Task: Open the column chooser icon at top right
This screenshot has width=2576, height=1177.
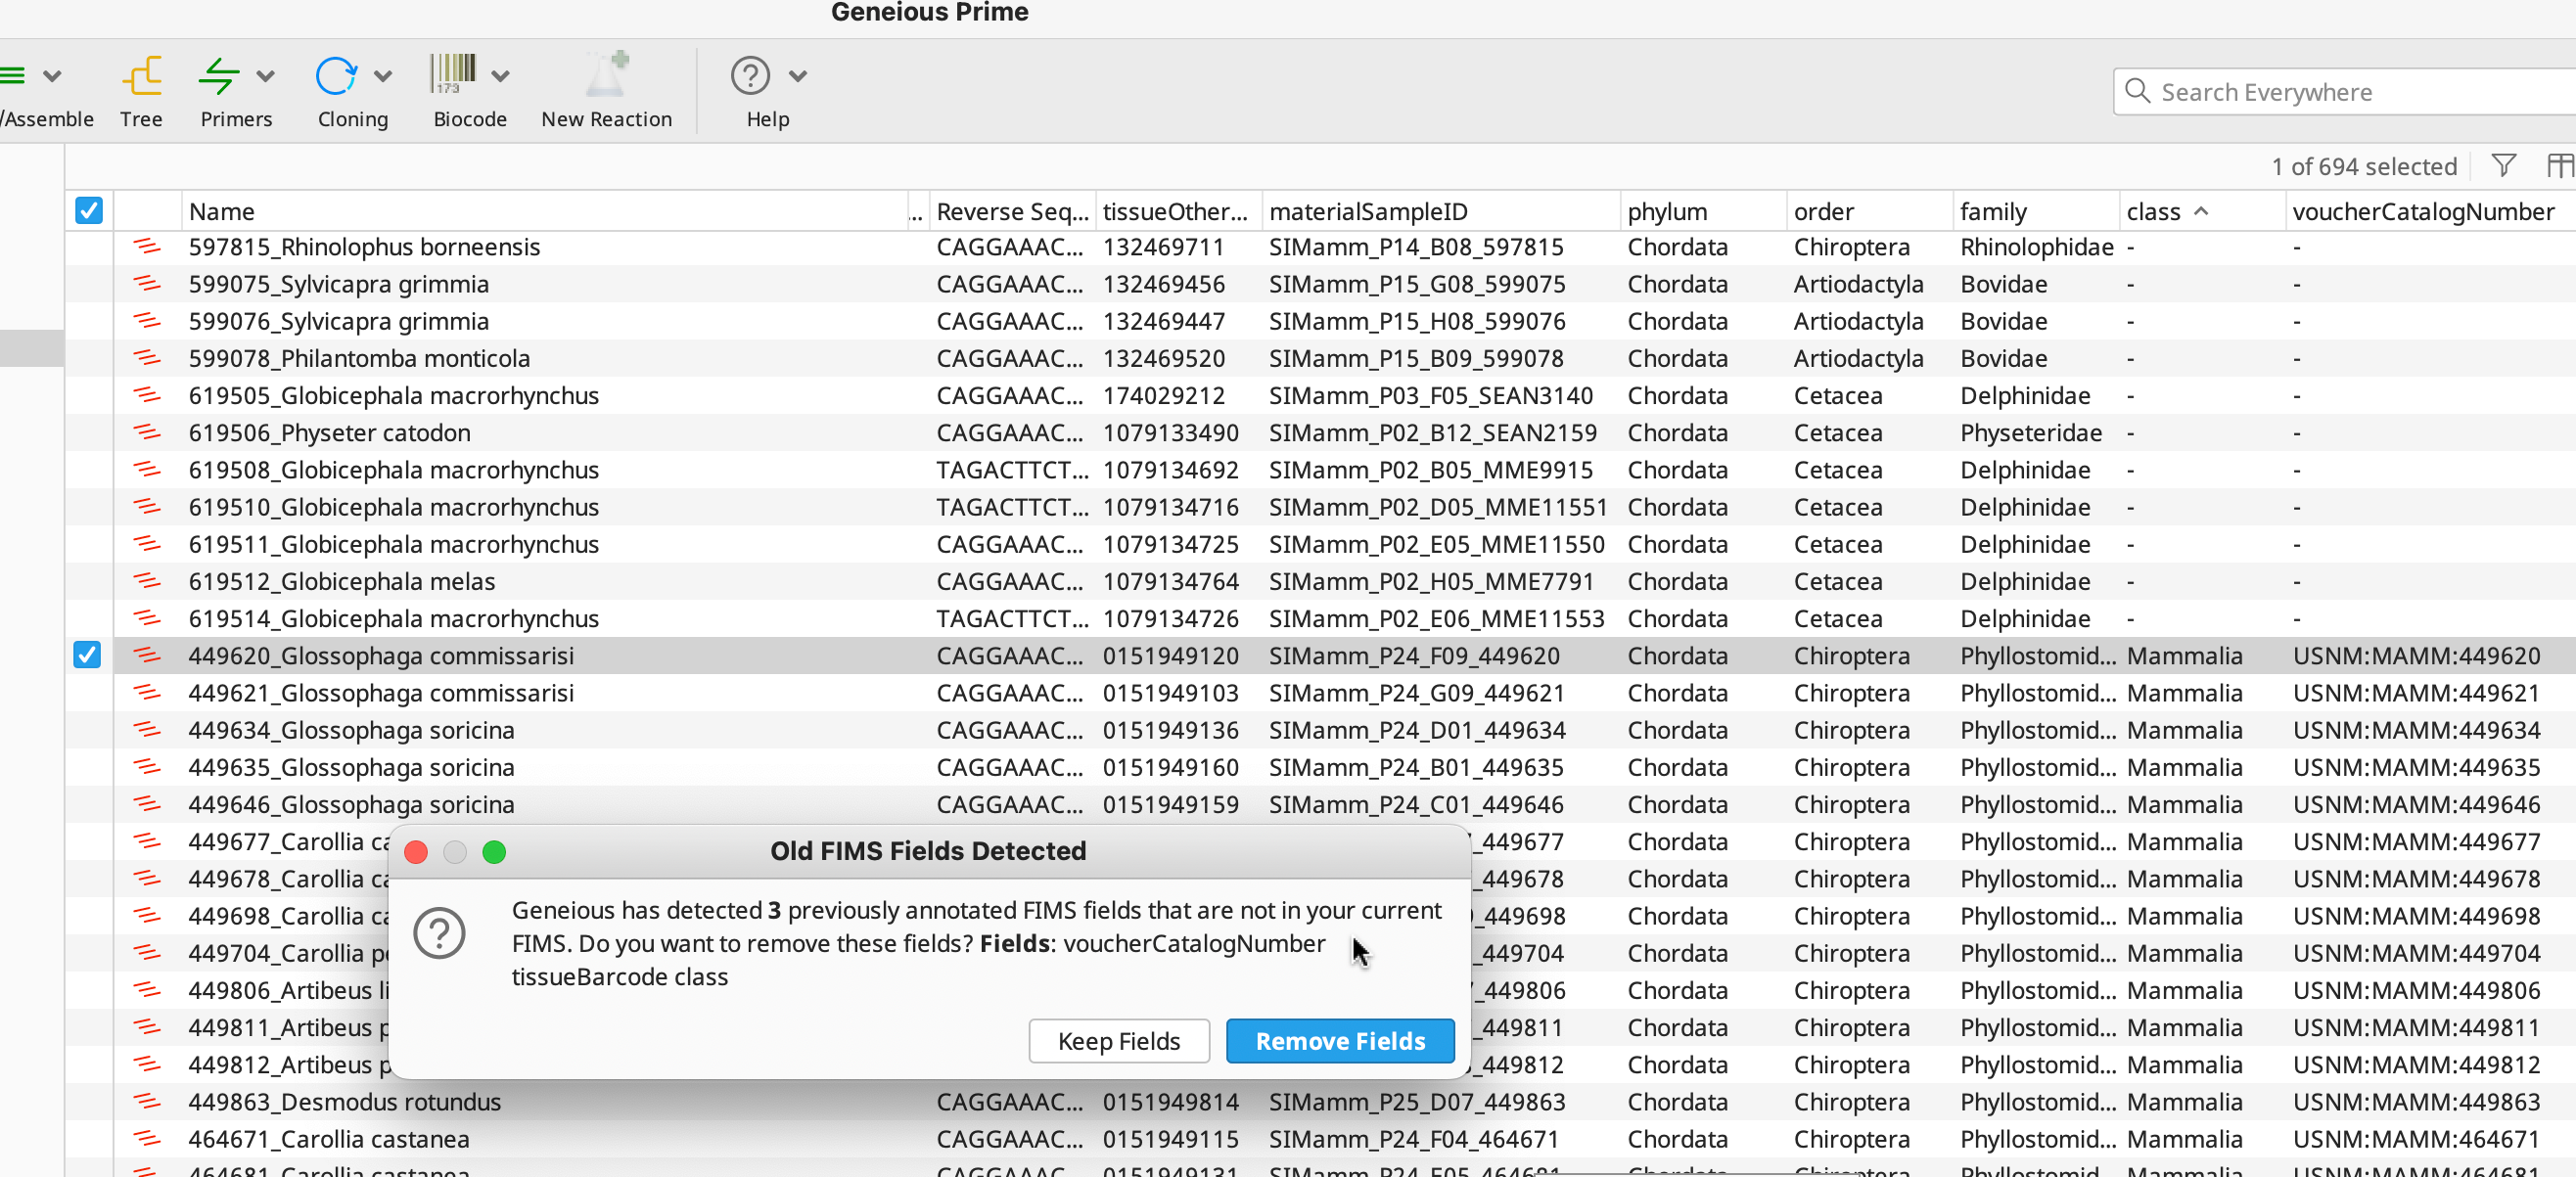Action: coord(2561,165)
